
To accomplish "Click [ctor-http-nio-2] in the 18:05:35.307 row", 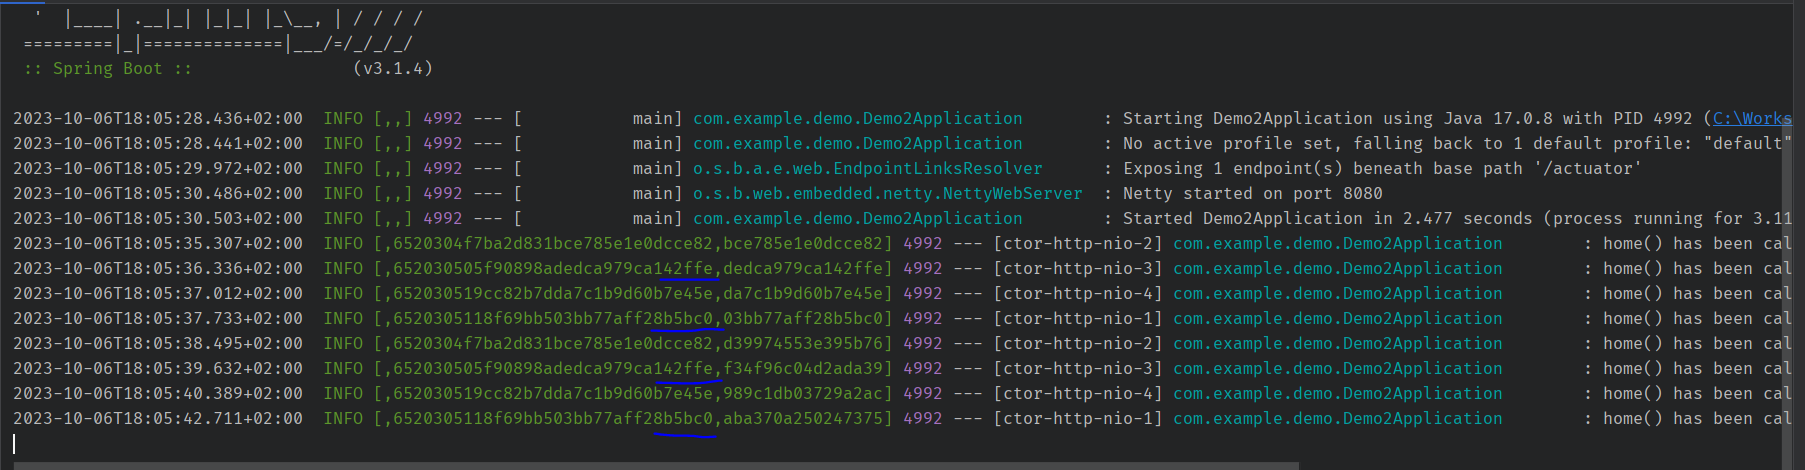I will click(x=1078, y=243).
